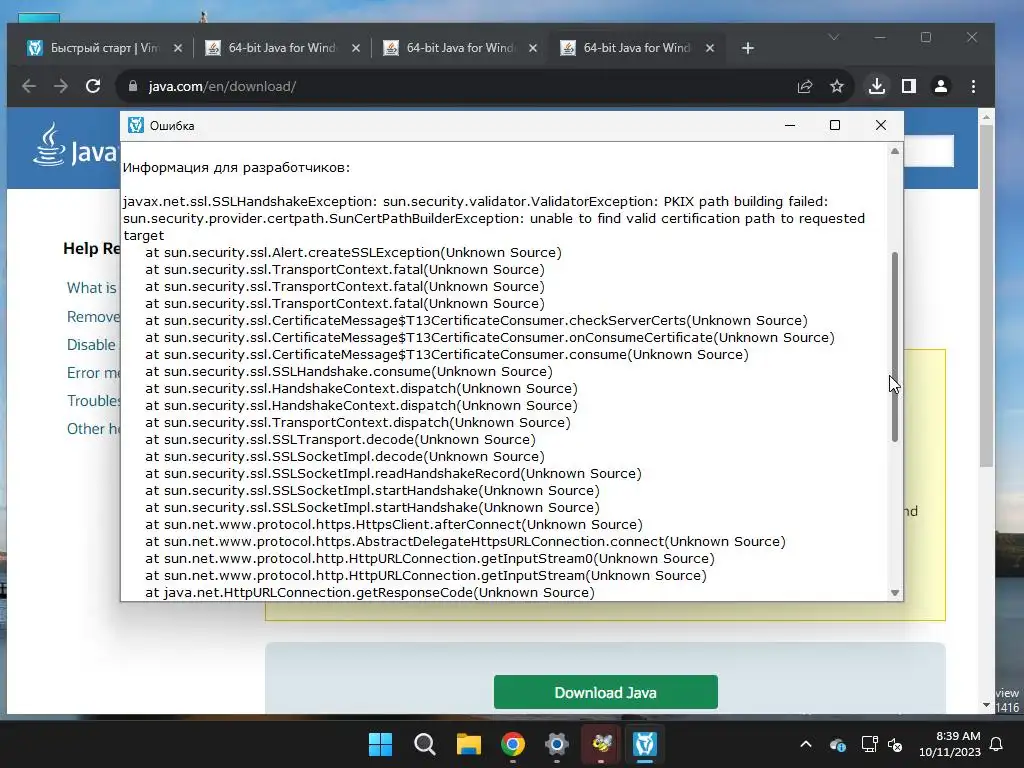
Task: Open taskbar Search
Action: tap(424, 744)
